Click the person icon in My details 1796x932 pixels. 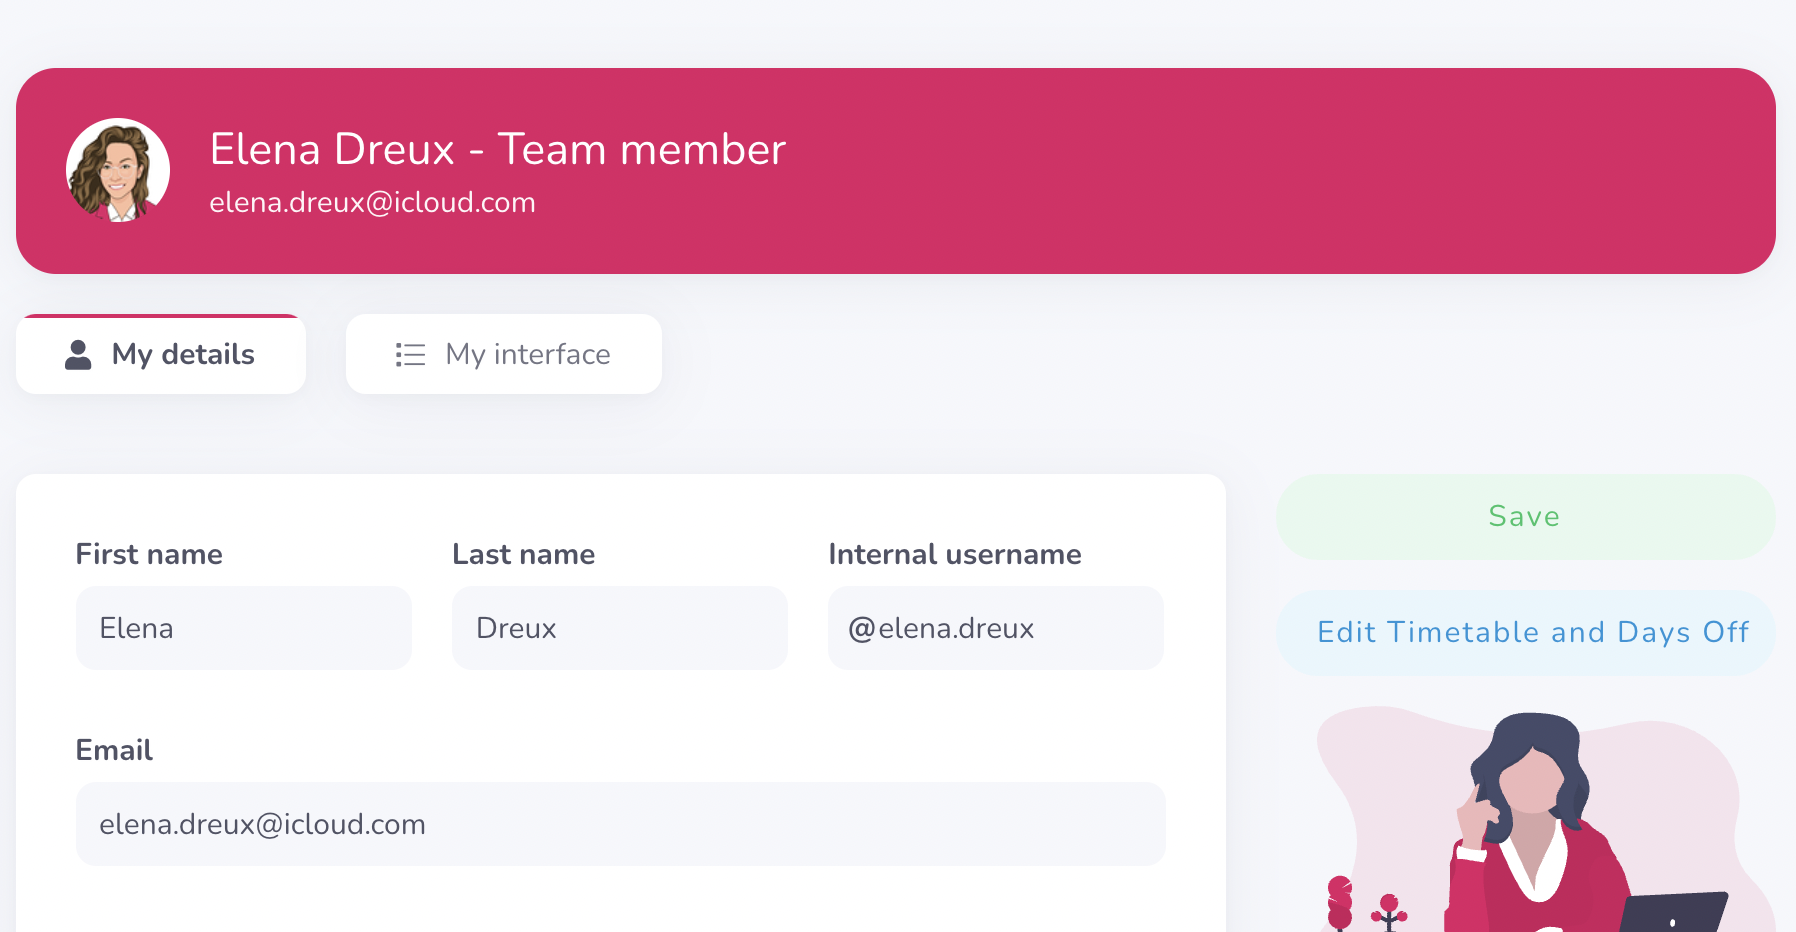click(78, 355)
